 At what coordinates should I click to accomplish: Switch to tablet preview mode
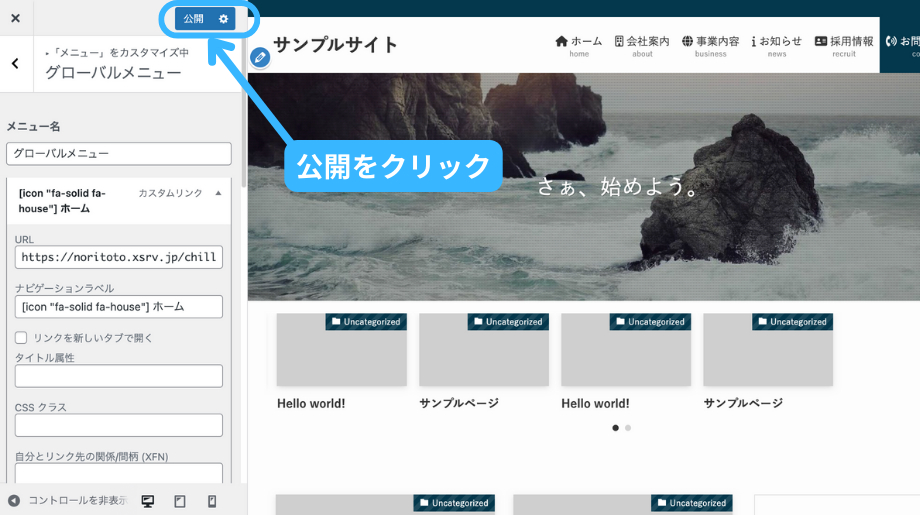tap(180, 501)
